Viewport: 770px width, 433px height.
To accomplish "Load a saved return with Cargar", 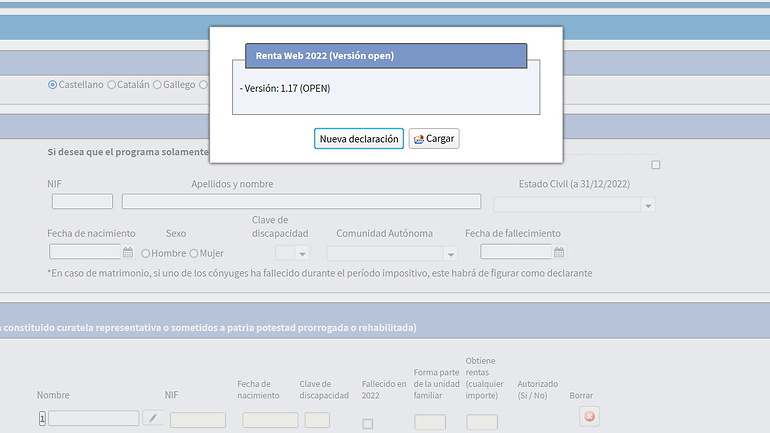I will tap(434, 138).
